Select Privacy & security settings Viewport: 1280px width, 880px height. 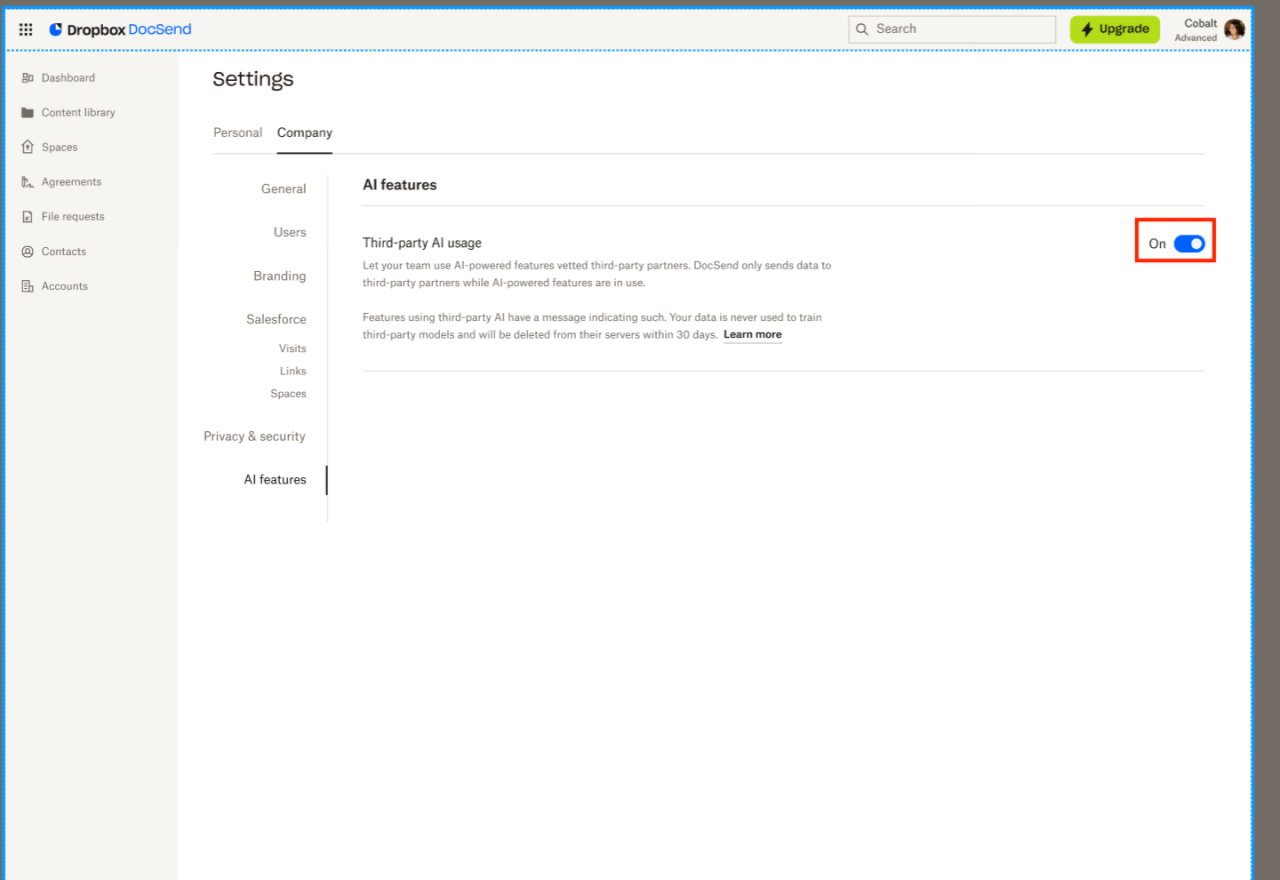coord(254,436)
